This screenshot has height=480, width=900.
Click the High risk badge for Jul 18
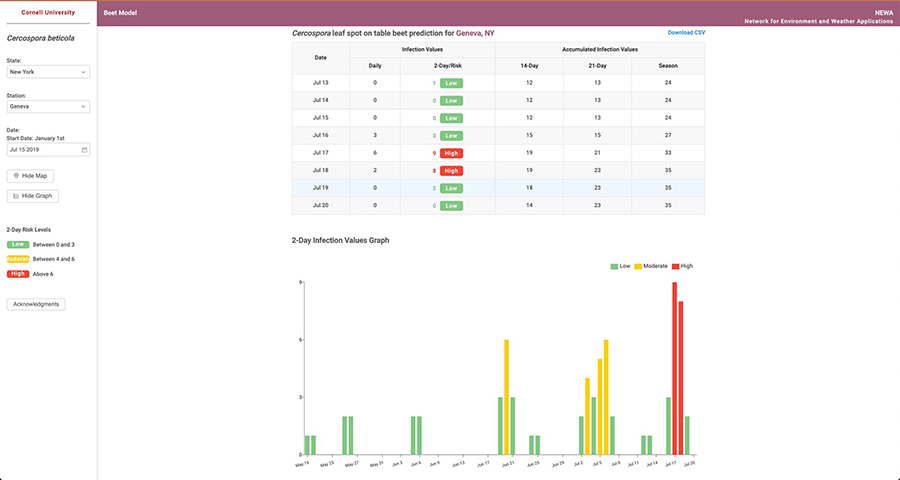click(451, 171)
